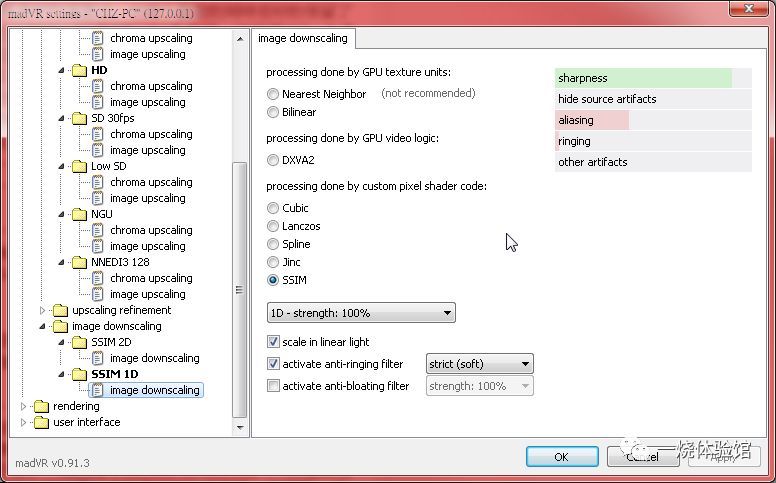Select the Lanczos radio button
This screenshot has width=776, height=483.
coord(273,226)
